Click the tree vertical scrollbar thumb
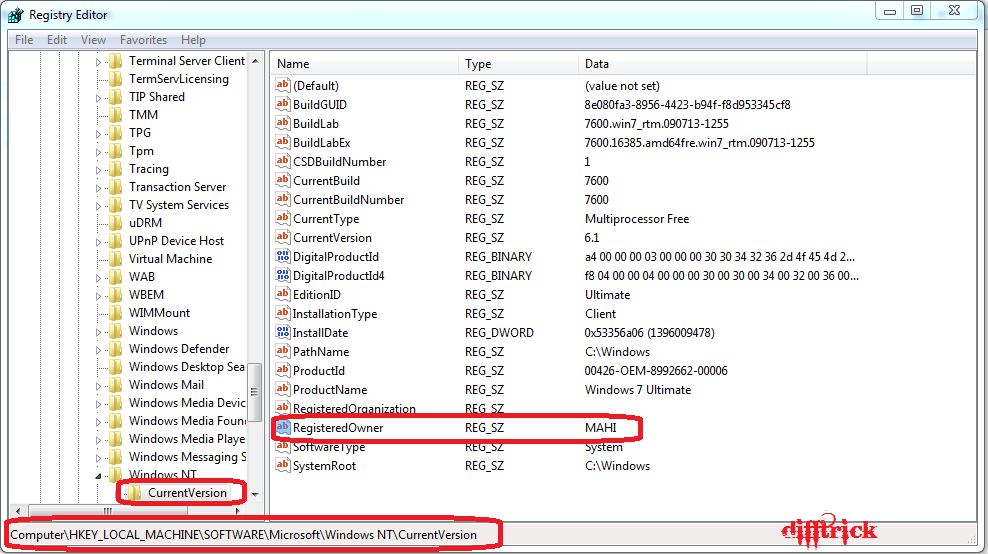 pyautogui.click(x=255, y=392)
